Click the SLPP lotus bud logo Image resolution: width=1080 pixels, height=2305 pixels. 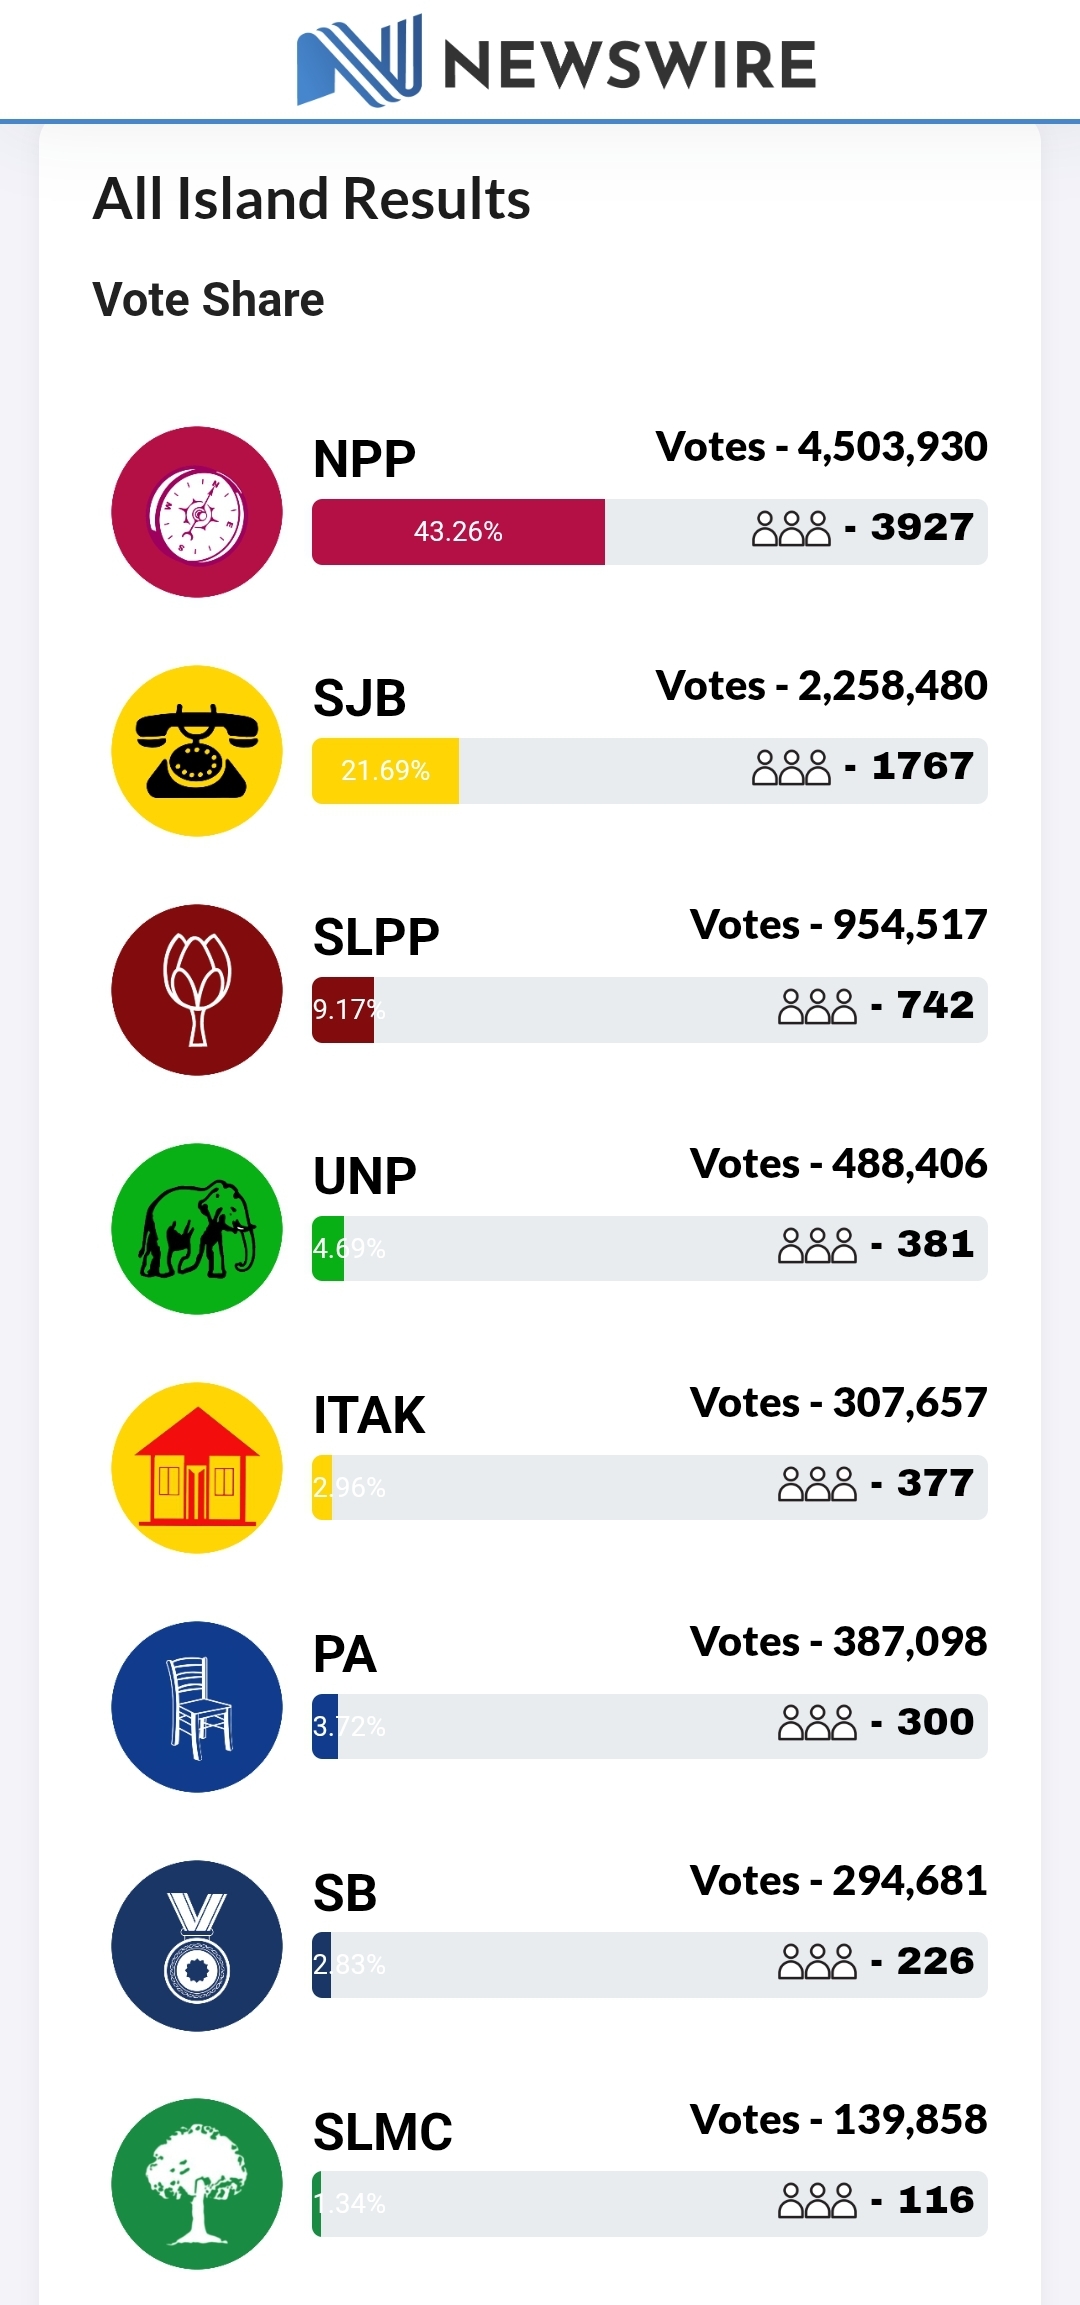coord(197,990)
